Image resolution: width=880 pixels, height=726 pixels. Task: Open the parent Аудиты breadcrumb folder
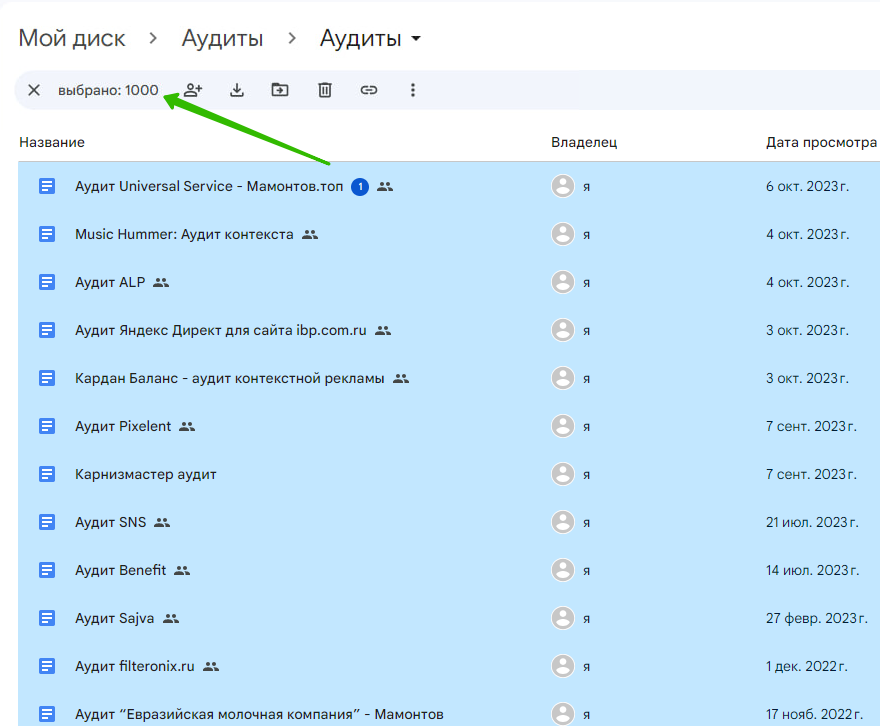(222, 39)
